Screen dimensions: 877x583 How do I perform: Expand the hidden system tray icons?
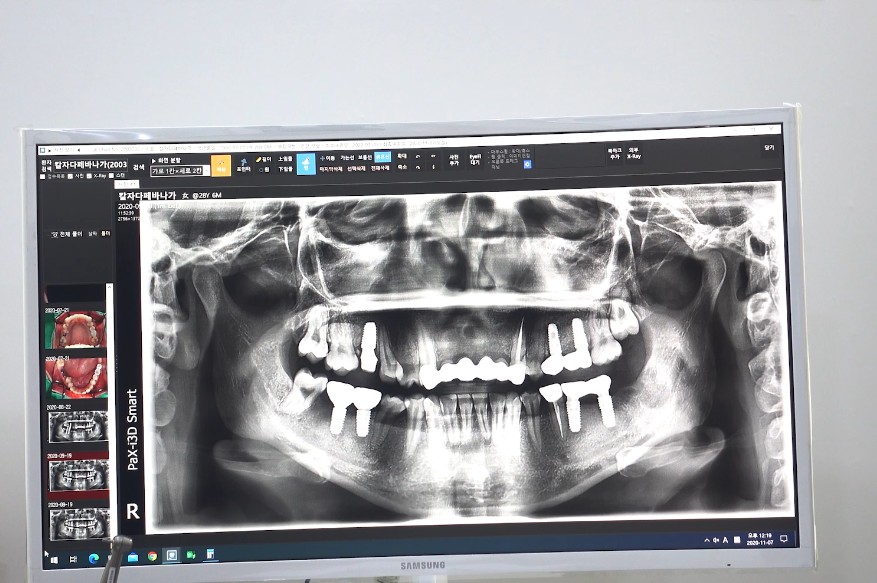[x=707, y=540]
